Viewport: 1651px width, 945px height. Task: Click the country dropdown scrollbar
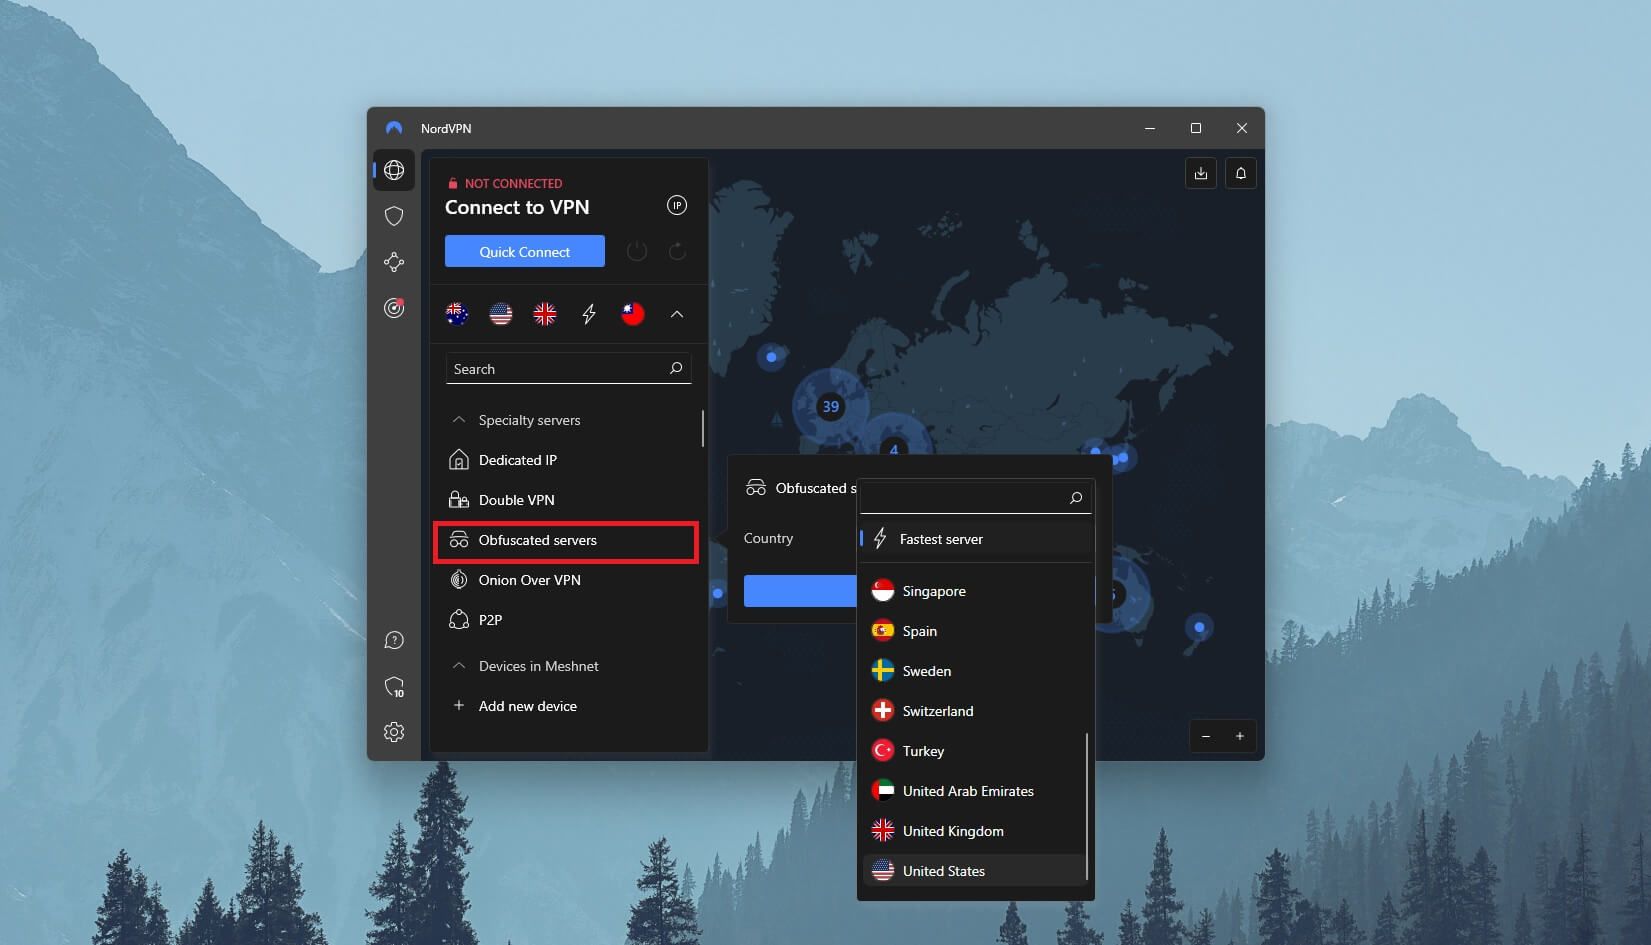(1087, 807)
